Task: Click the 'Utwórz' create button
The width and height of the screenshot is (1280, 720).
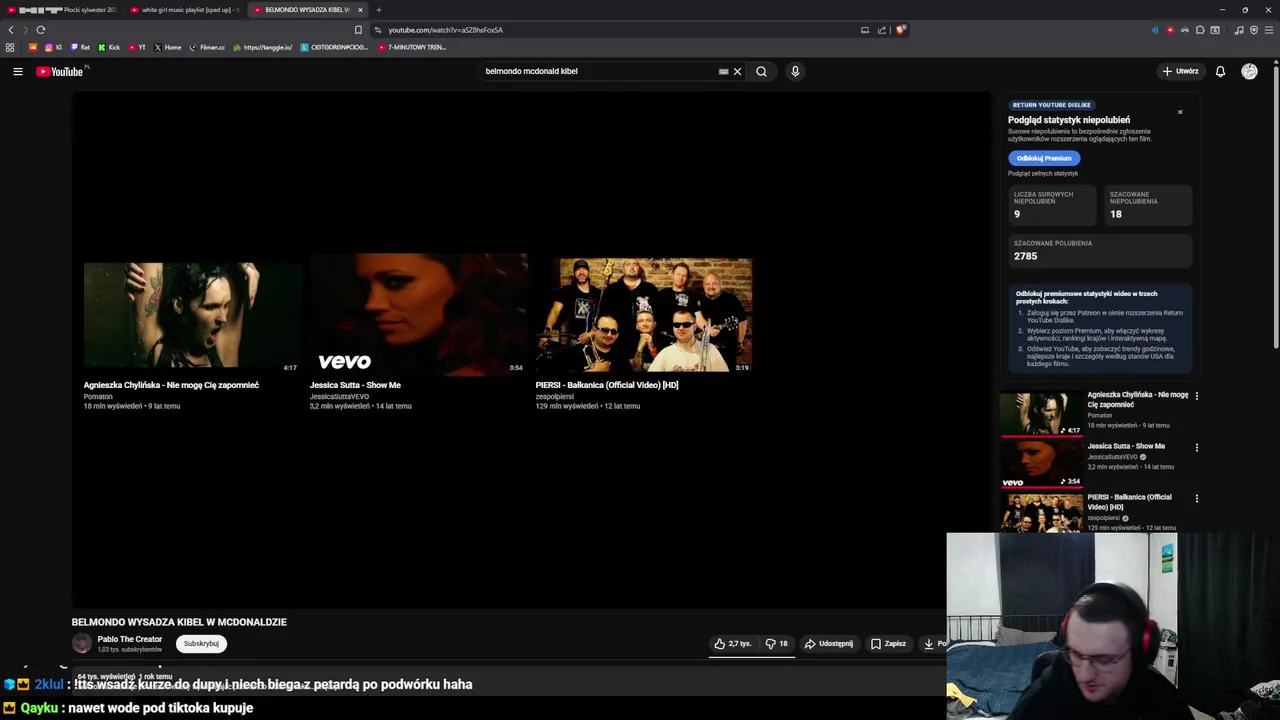Action: [x=1181, y=71]
